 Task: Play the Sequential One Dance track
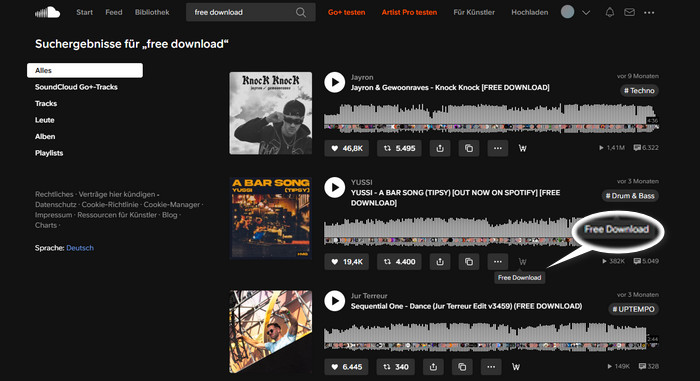334,301
